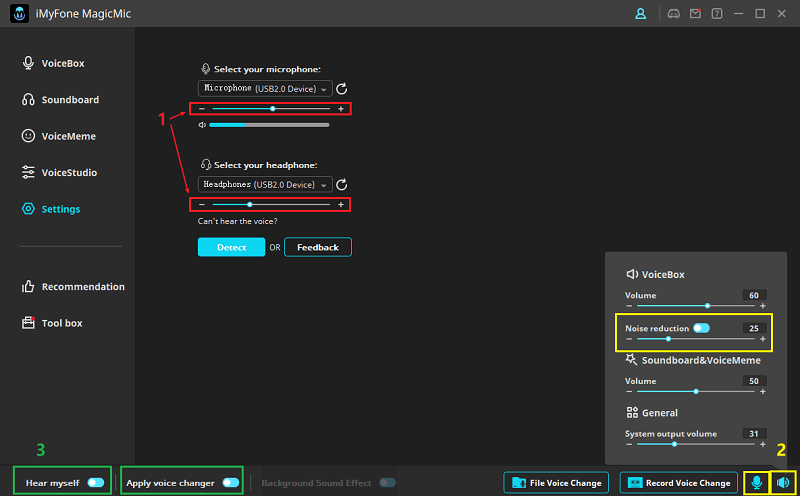Click the Detect button
This screenshot has height=496, width=800.
(232, 247)
